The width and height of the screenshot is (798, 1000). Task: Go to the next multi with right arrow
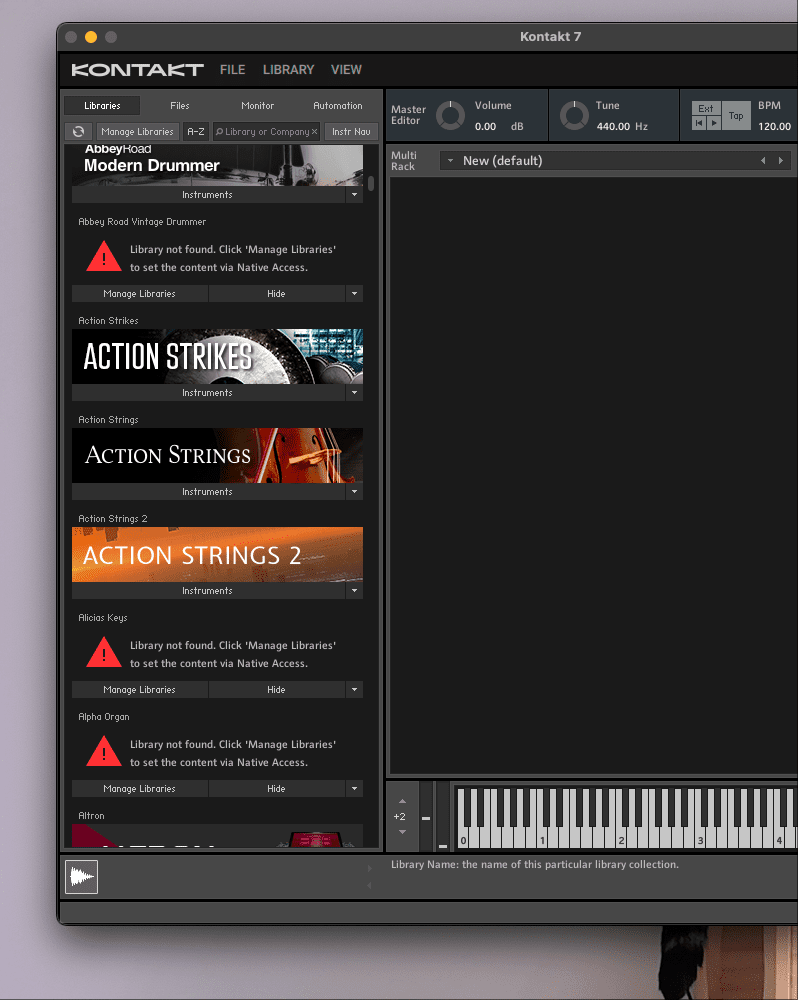pos(780,161)
